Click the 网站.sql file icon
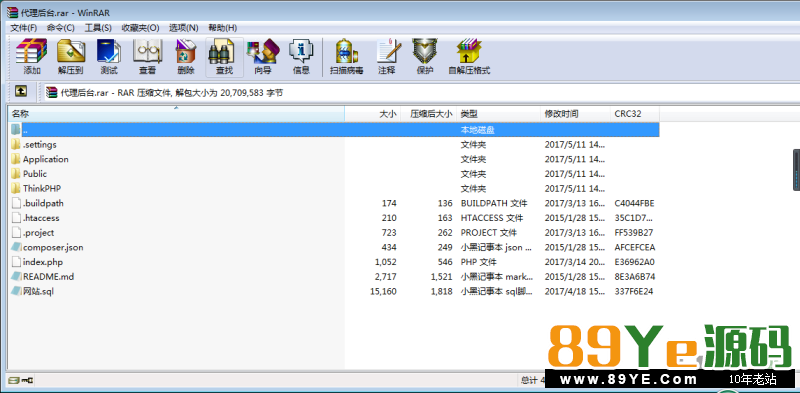 click(16, 291)
